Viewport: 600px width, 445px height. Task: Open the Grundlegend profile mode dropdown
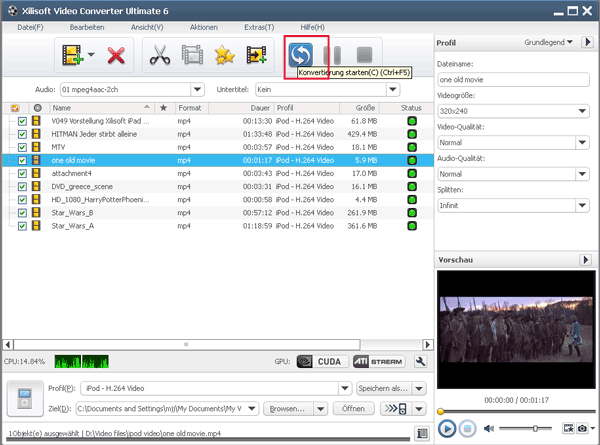[x=548, y=42]
